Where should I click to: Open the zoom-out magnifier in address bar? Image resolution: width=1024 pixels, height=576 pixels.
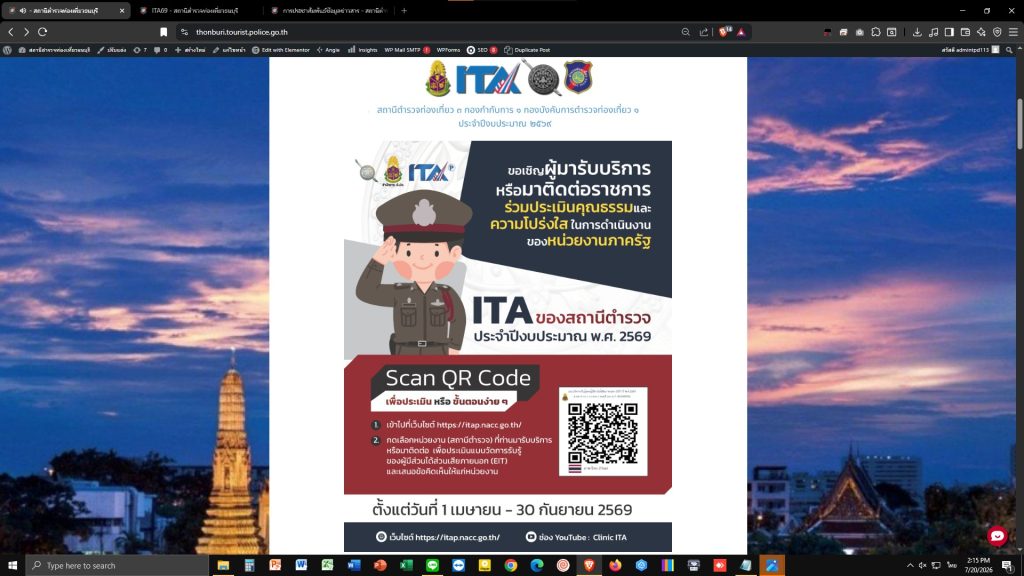pyautogui.click(x=686, y=32)
